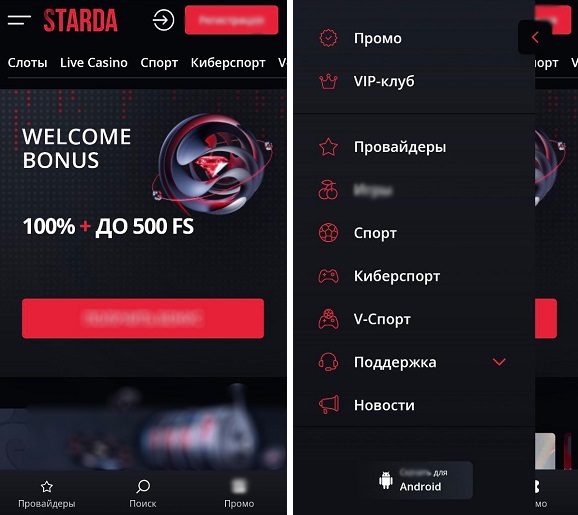Open Провайдеры in the side menu

pos(400,147)
